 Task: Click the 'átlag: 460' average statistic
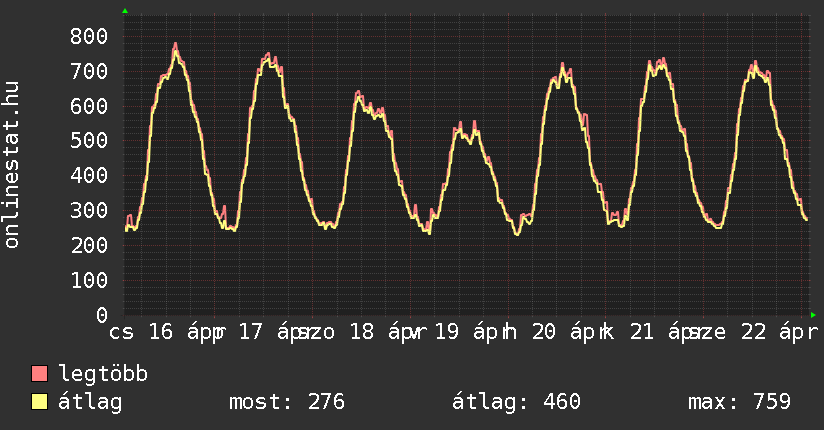pyautogui.click(x=517, y=403)
